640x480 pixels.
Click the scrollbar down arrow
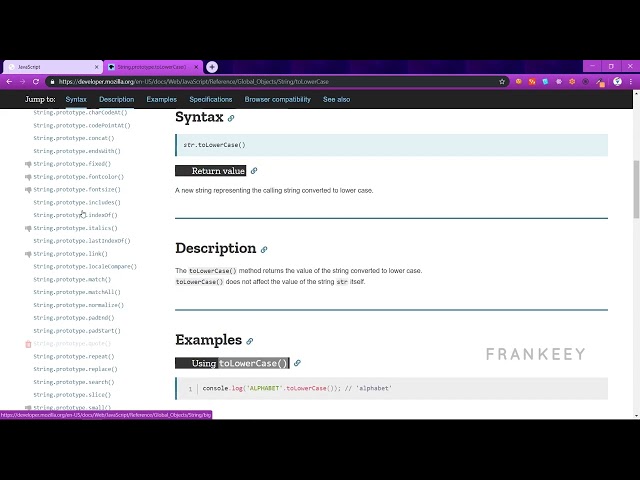click(636, 416)
